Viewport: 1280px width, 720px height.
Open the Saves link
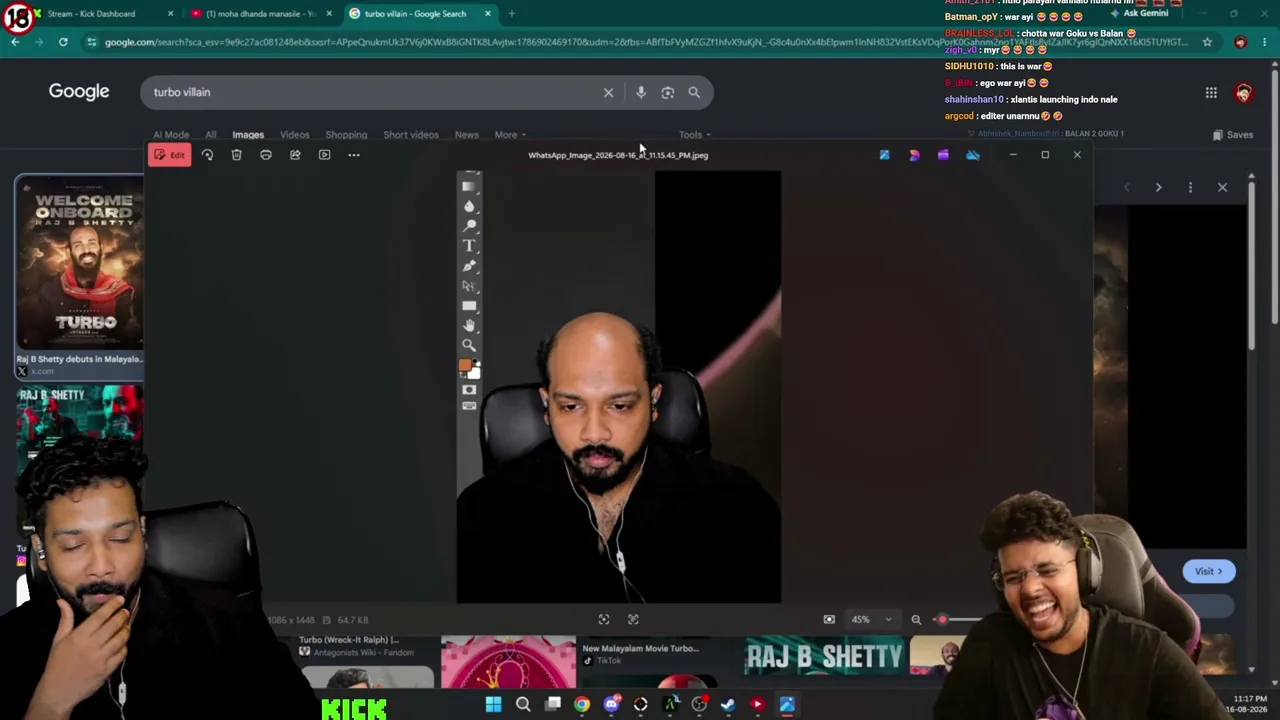click(1233, 135)
